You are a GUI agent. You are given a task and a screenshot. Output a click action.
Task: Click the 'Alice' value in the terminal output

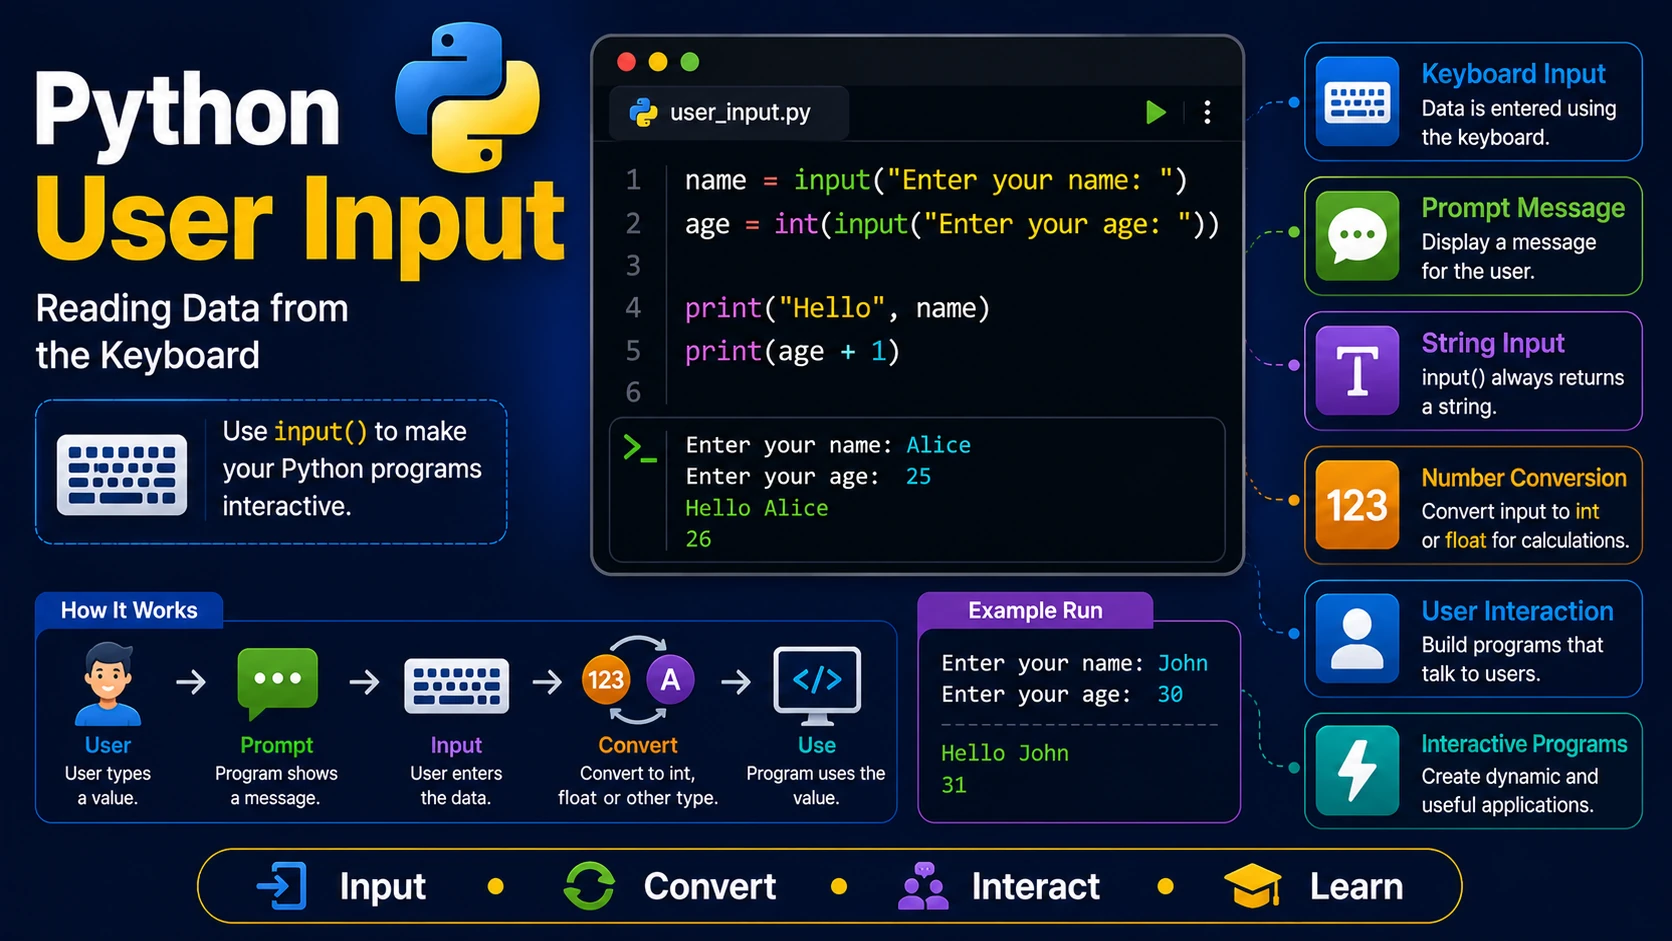click(938, 445)
